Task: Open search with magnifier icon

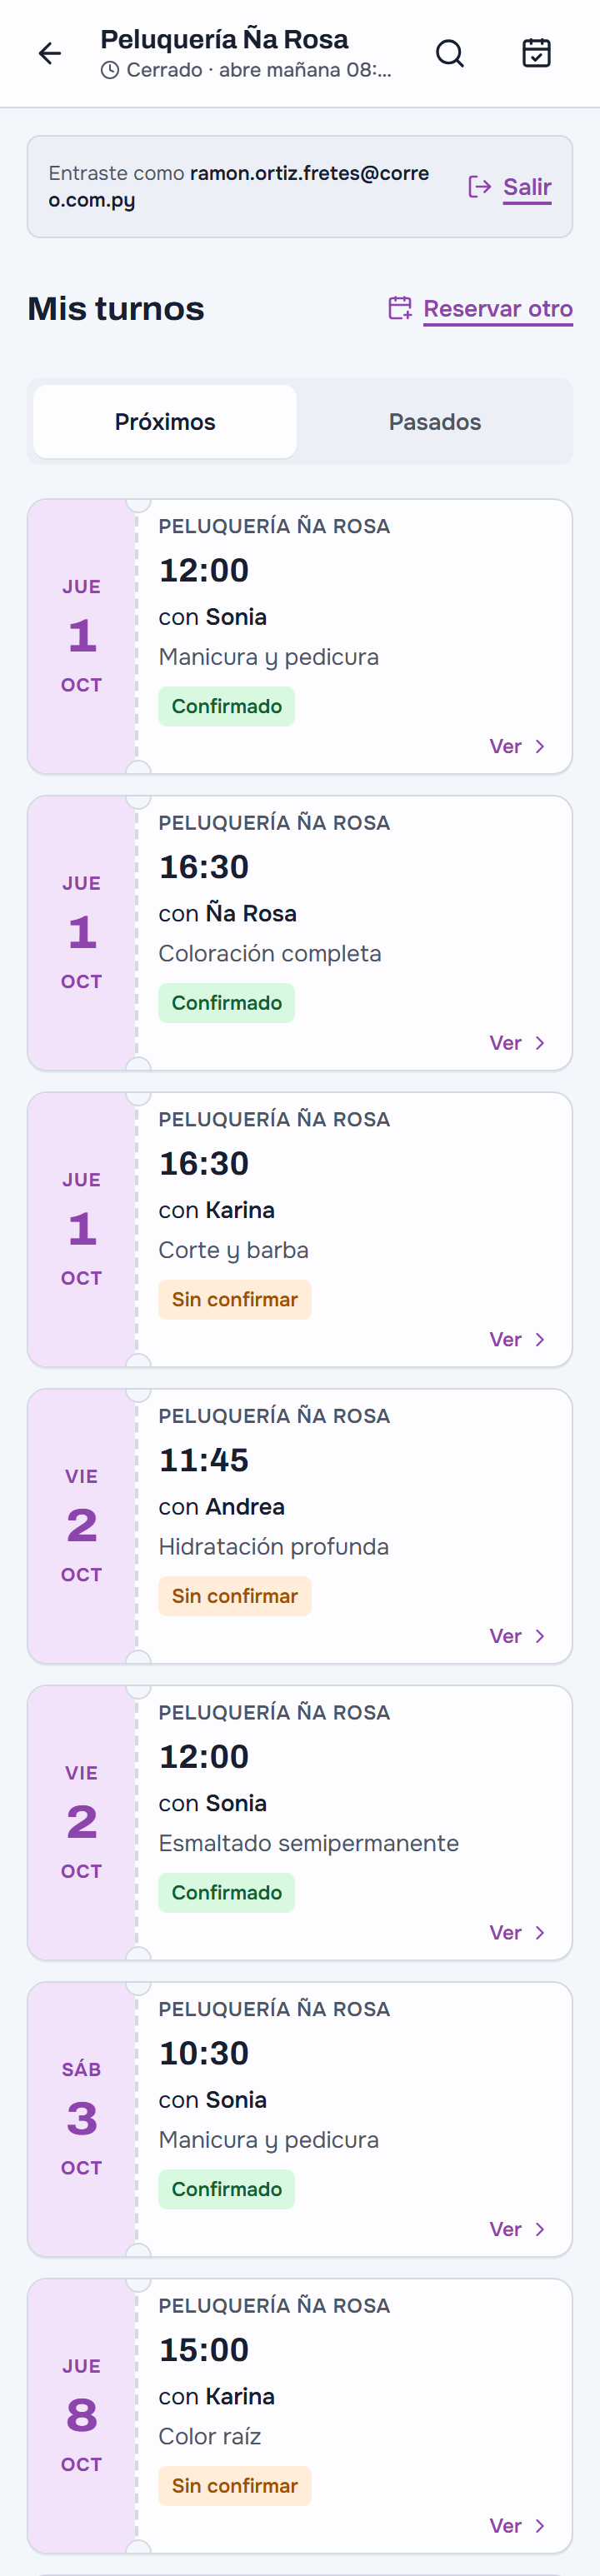Action: [450, 53]
